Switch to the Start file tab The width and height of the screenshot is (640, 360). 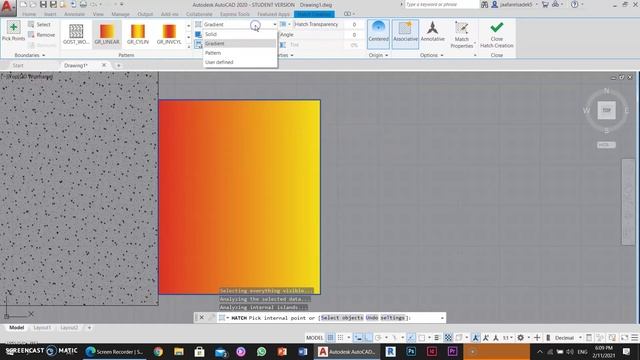(x=18, y=65)
